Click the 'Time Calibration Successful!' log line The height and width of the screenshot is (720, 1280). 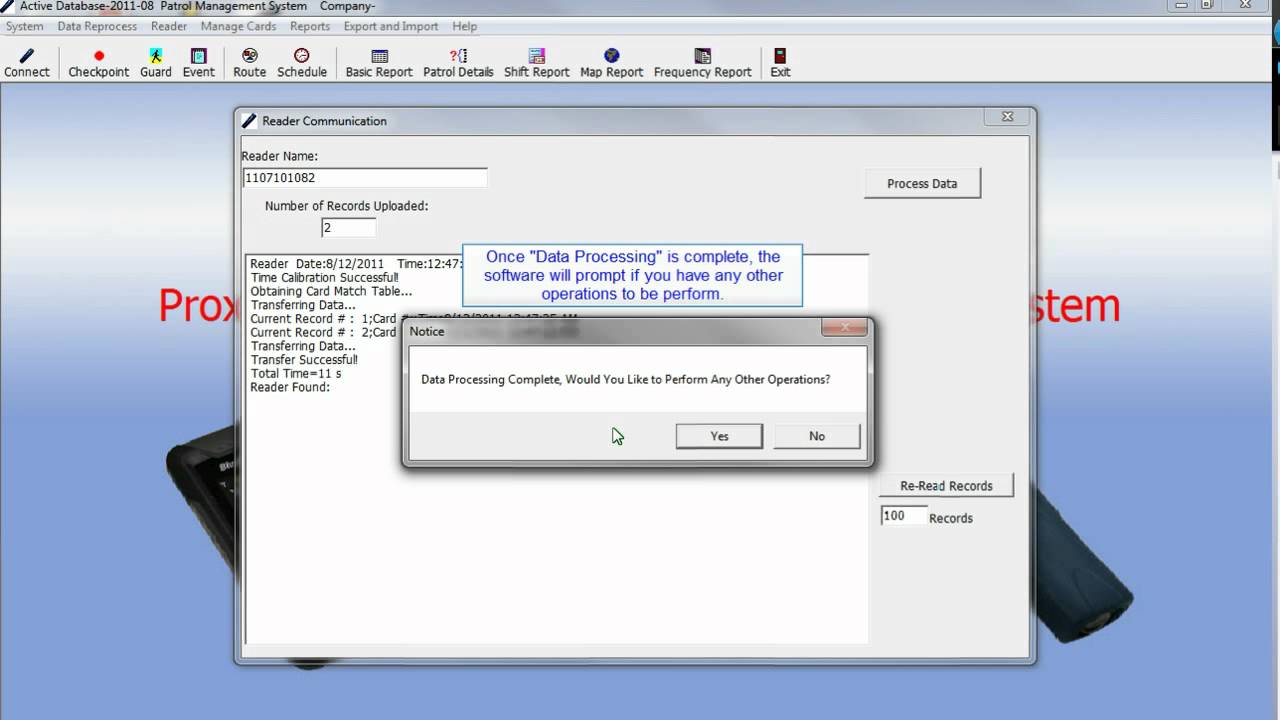(x=324, y=277)
